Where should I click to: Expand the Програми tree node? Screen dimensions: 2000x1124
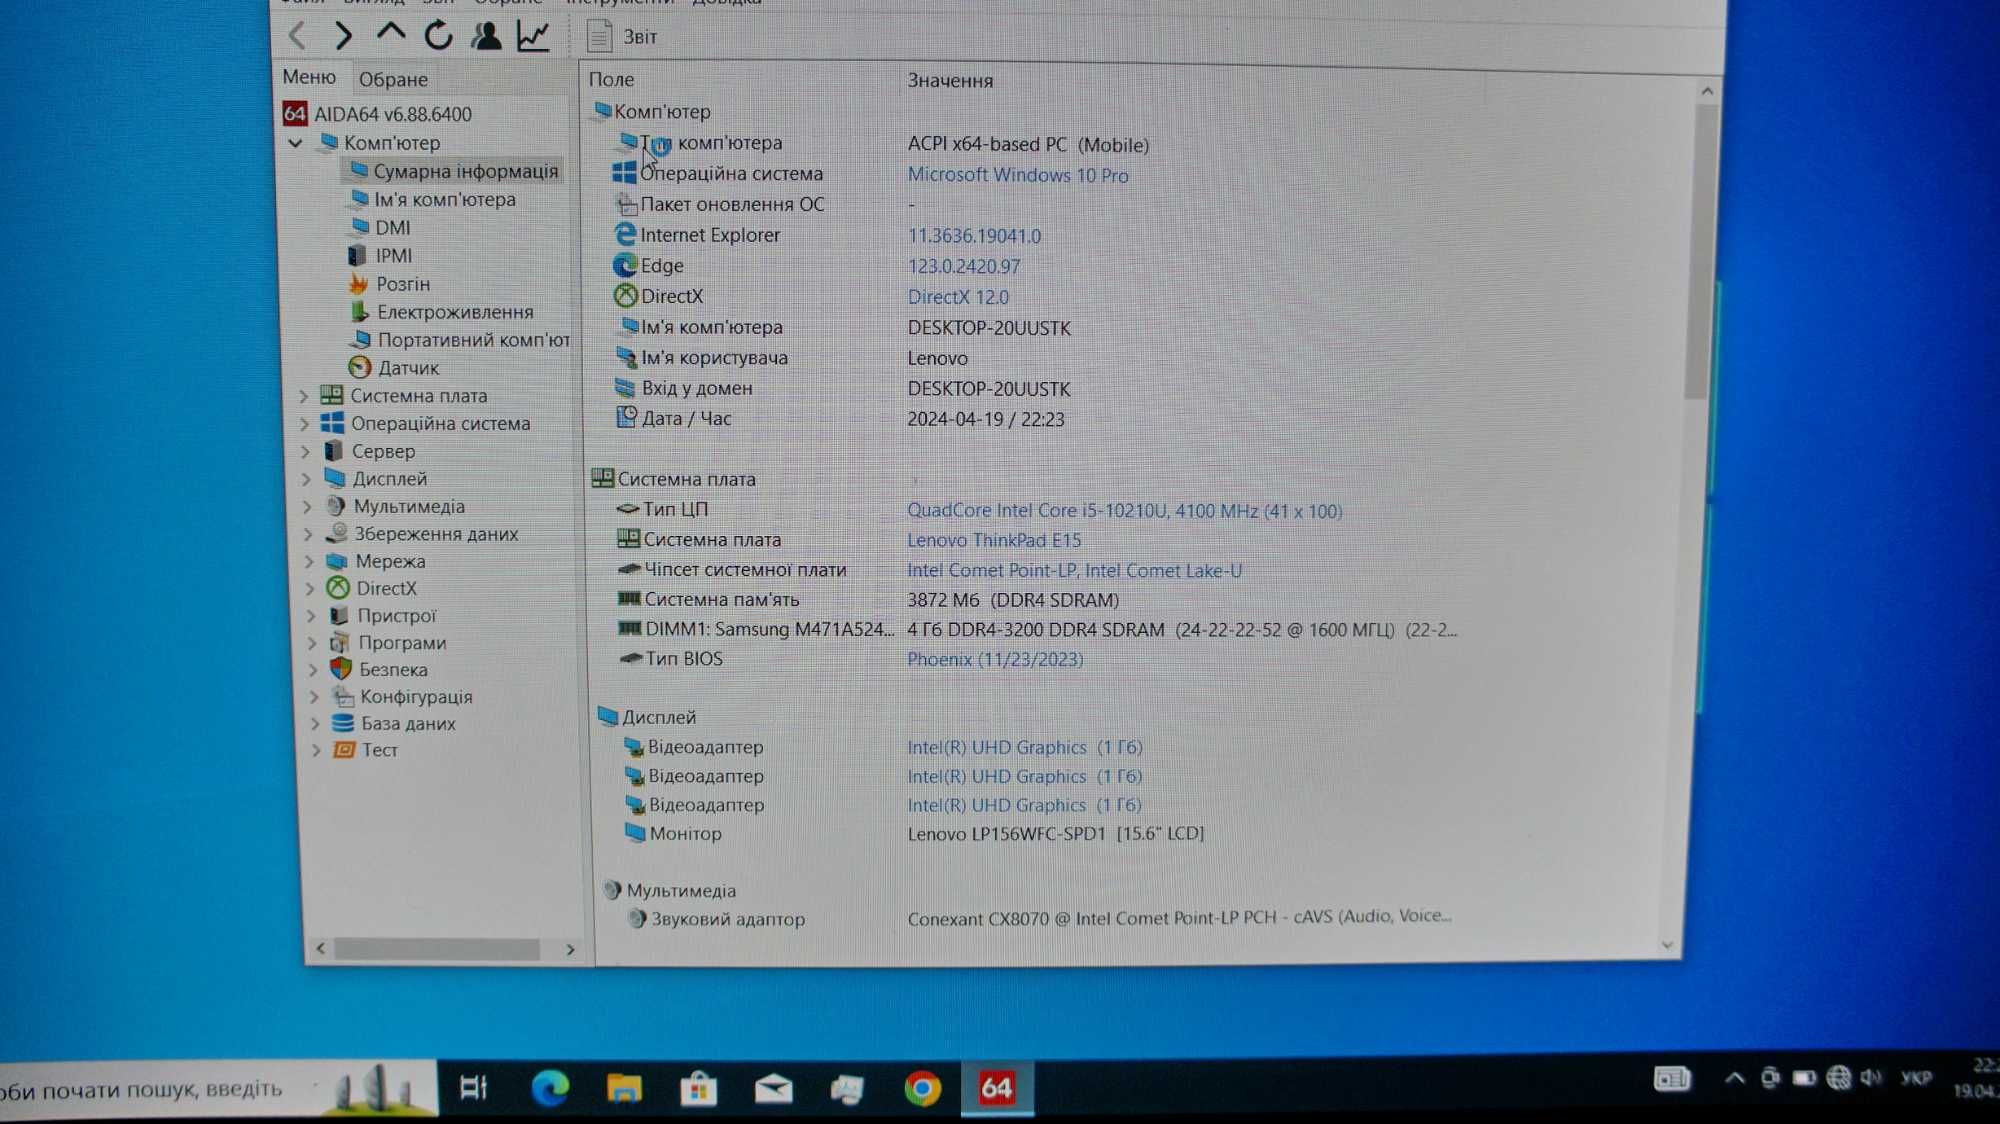[312, 643]
